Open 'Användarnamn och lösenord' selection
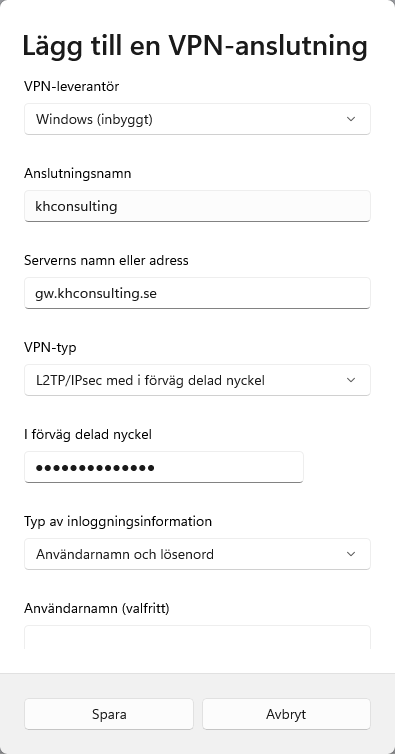Screen dimensions: 395x754 [197, 554]
